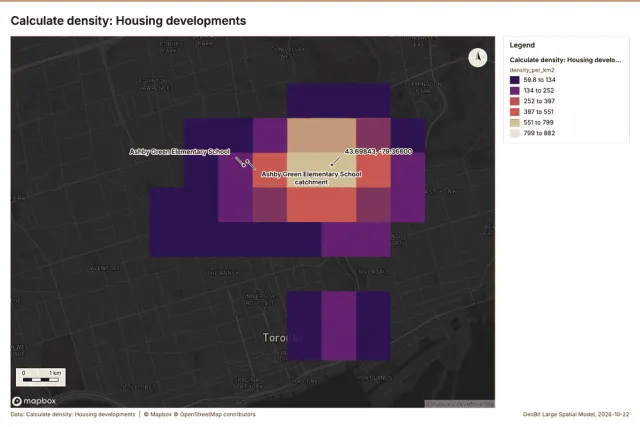Click the 43.69843, -79.36600 coordinate label
Viewport: 640px width, 427px height.
tap(378, 151)
